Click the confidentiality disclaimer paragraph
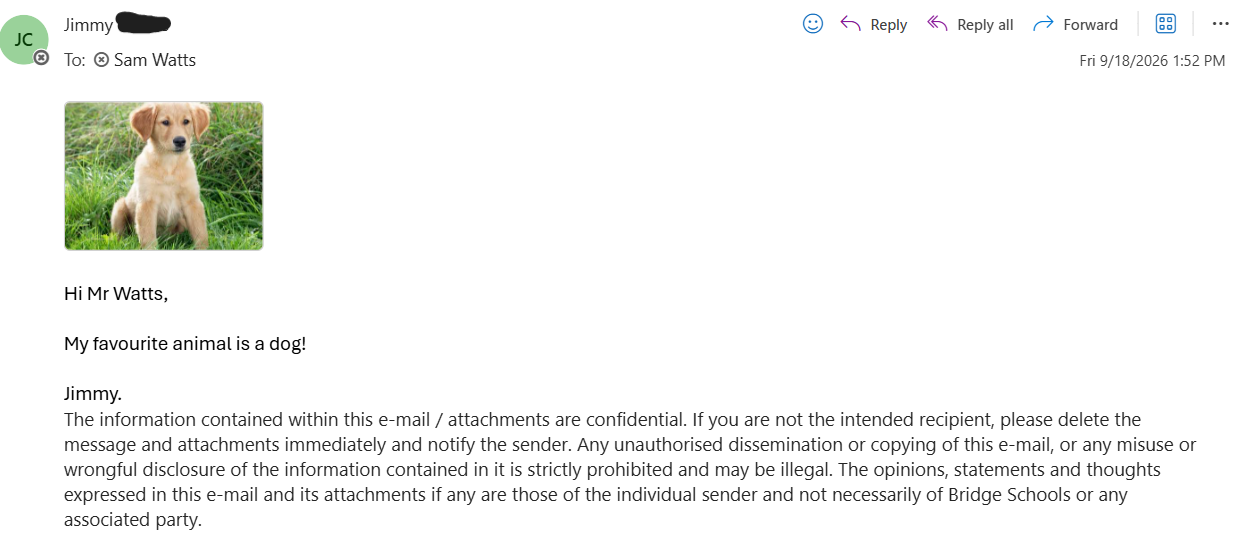Image resolution: width=1239 pixels, height=541 pixels. click(630, 470)
